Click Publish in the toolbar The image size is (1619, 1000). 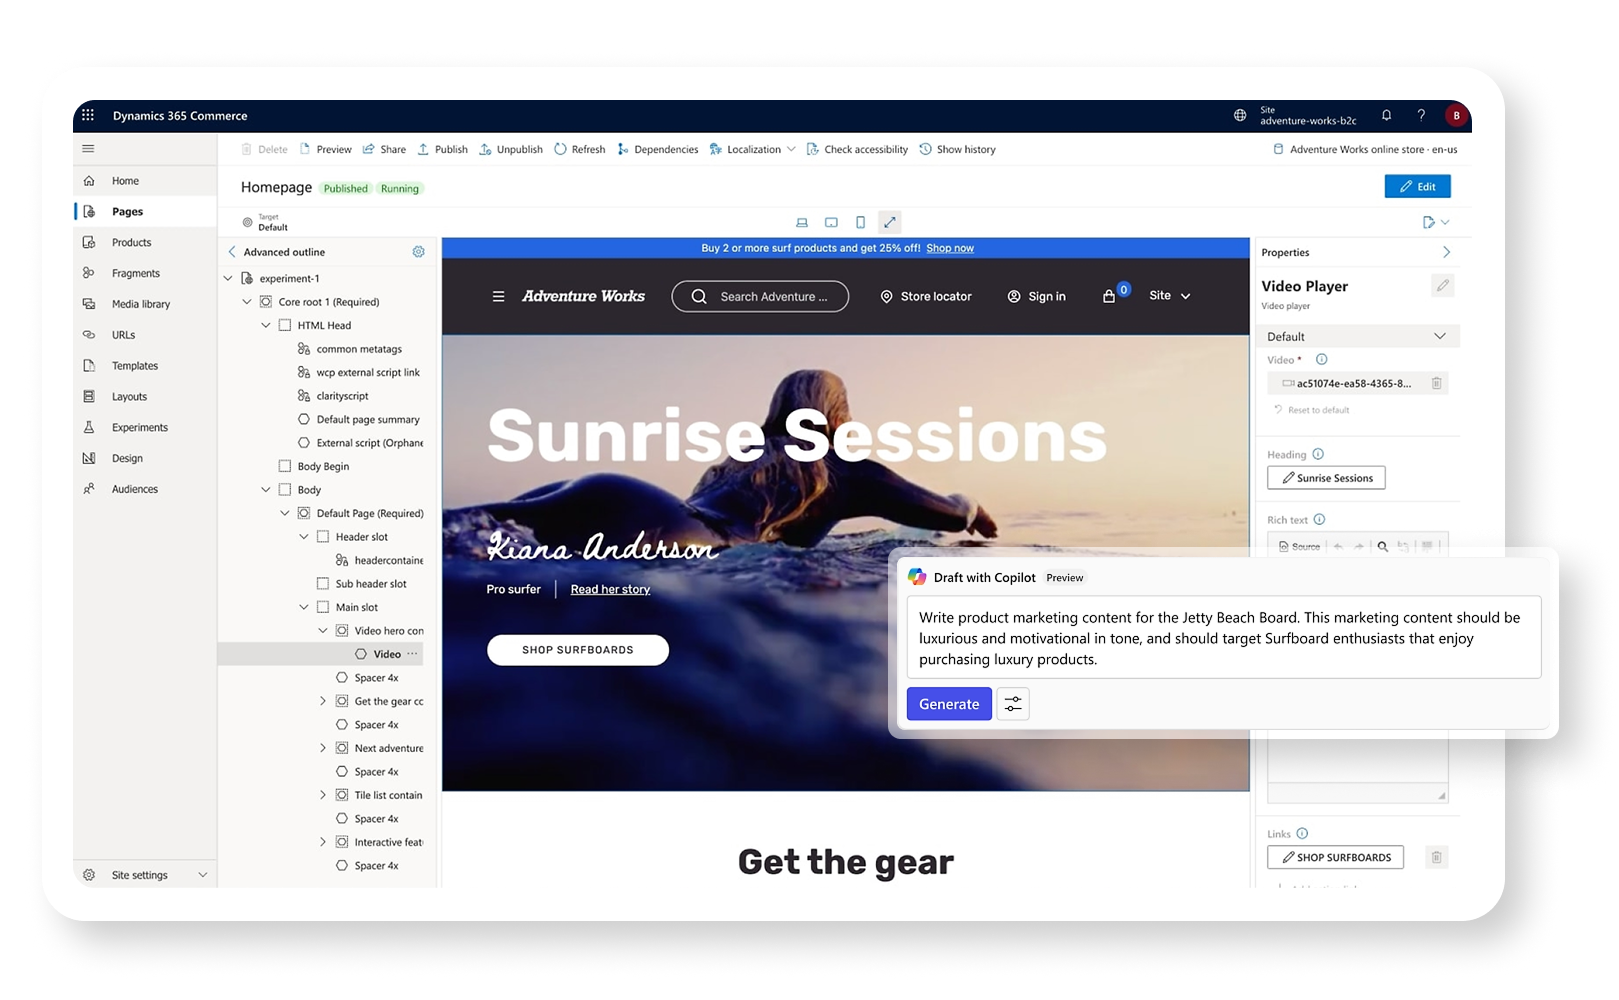pyautogui.click(x=442, y=149)
